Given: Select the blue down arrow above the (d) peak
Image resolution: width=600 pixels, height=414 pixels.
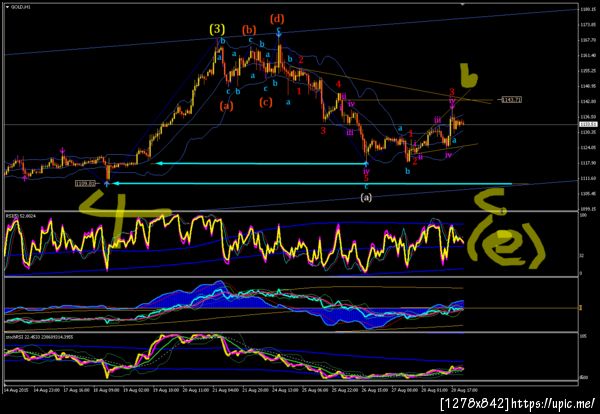Looking at the screenshot, I should pos(279,34).
